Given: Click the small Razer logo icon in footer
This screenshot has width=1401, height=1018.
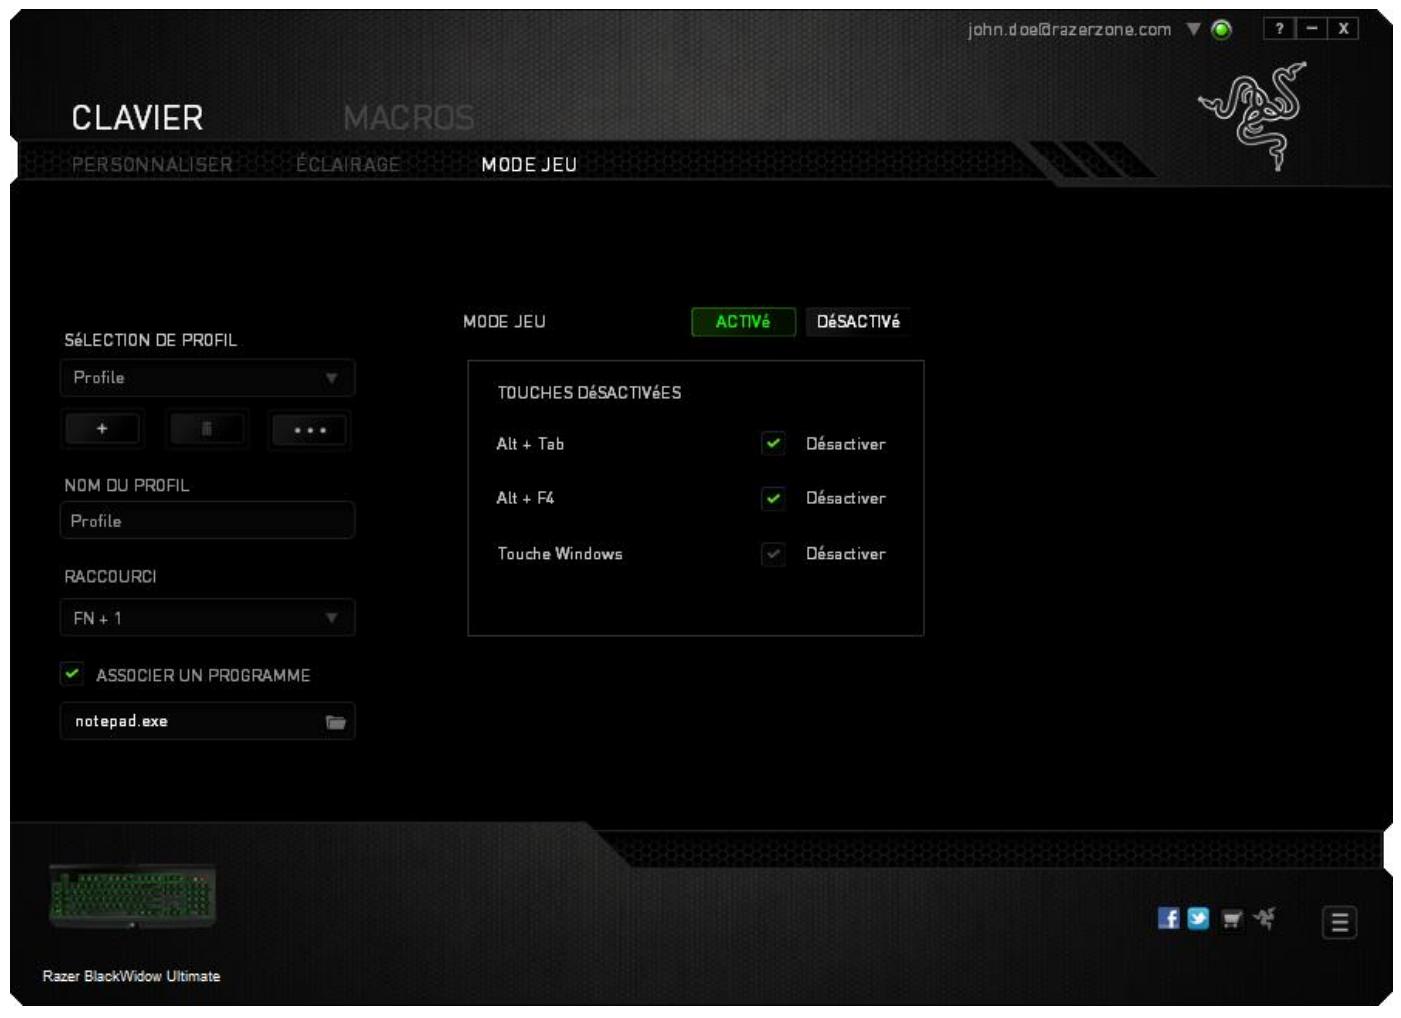Looking at the screenshot, I should point(1264,918).
